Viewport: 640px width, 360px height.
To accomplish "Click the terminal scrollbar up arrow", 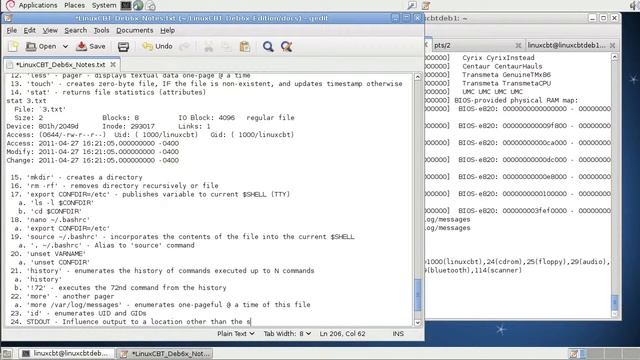I will 615,58.
